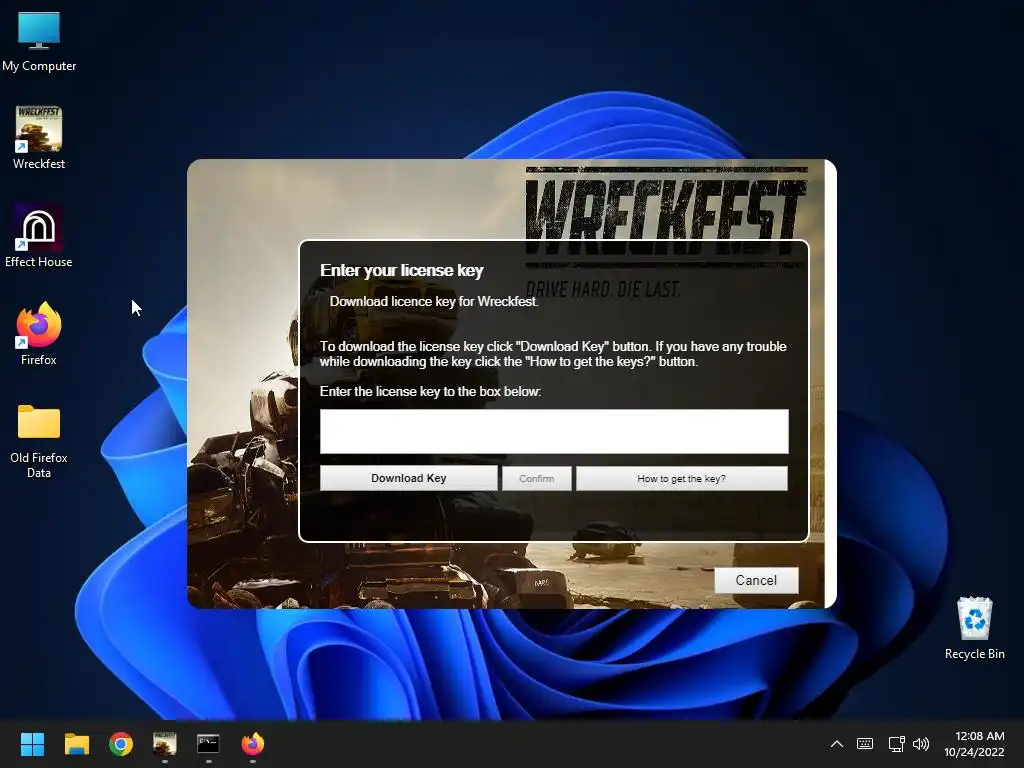
Task: Focus the license key input box
Action: [x=554, y=432]
